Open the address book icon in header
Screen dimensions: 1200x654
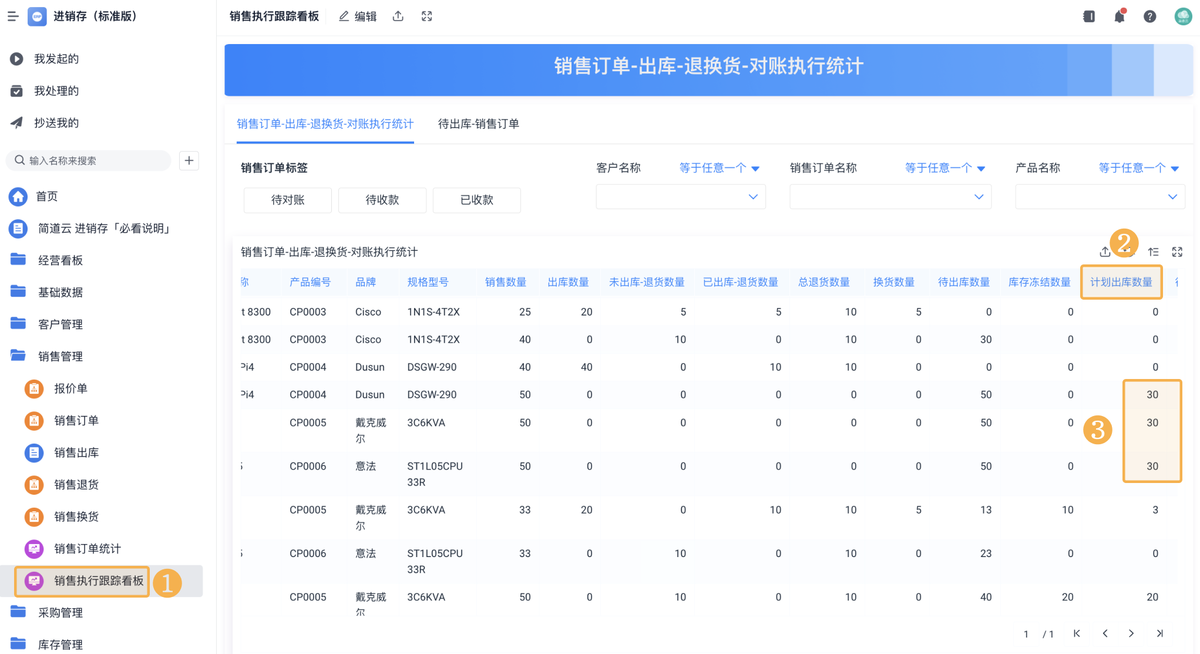1089,17
